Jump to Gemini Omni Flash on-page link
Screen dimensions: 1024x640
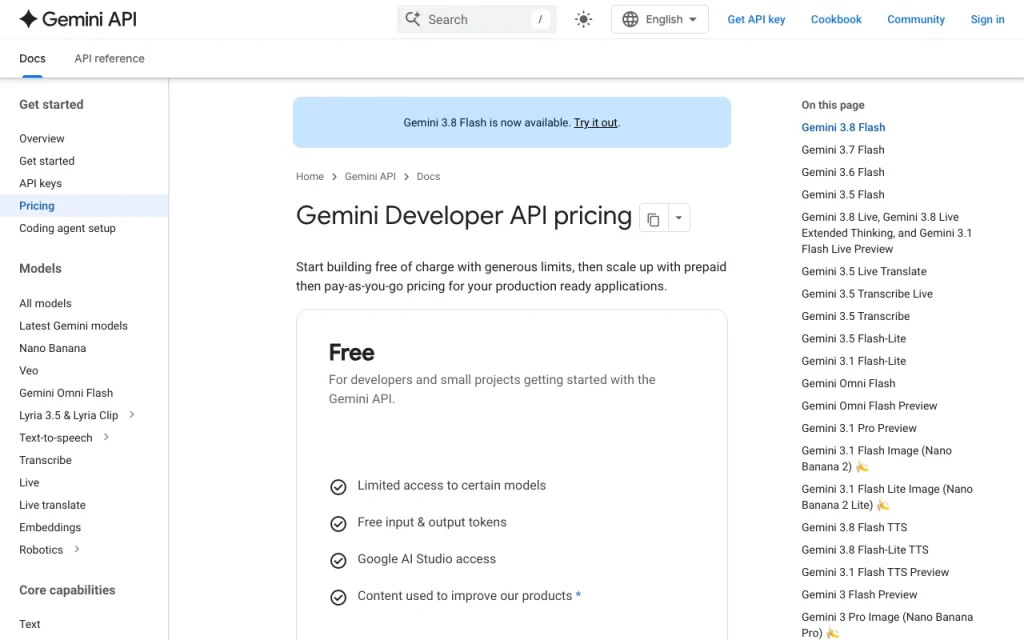[848, 383]
